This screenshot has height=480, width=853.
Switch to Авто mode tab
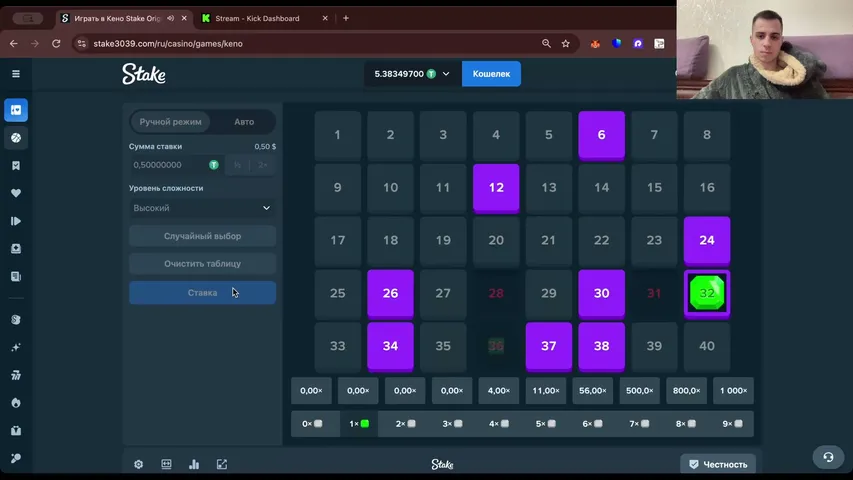click(x=244, y=122)
